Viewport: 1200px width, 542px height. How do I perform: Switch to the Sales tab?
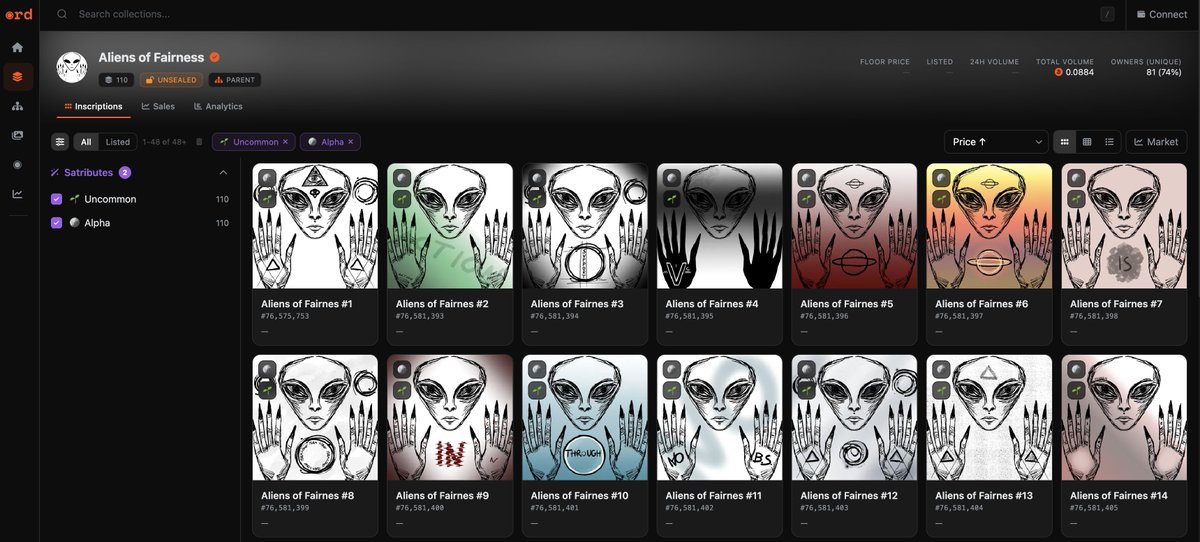coord(158,106)
